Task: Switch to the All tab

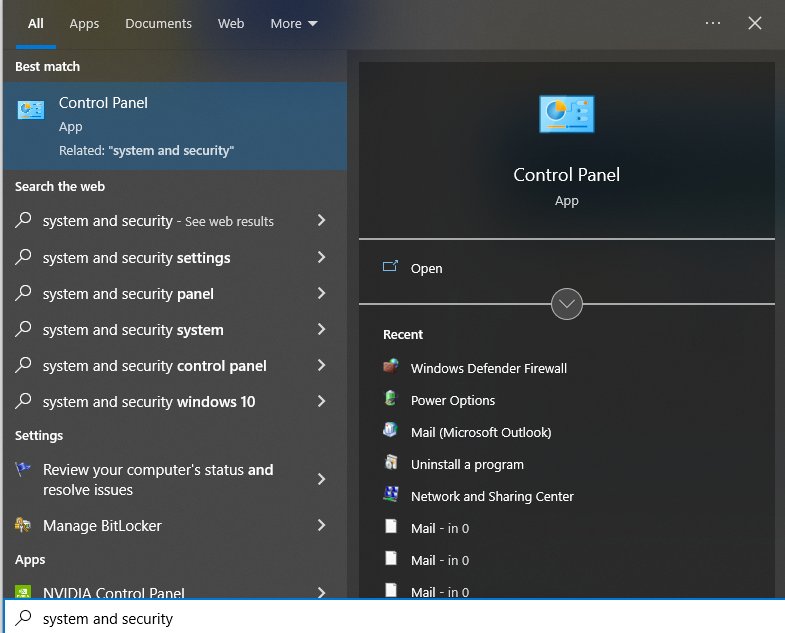Action: point(36,24)
